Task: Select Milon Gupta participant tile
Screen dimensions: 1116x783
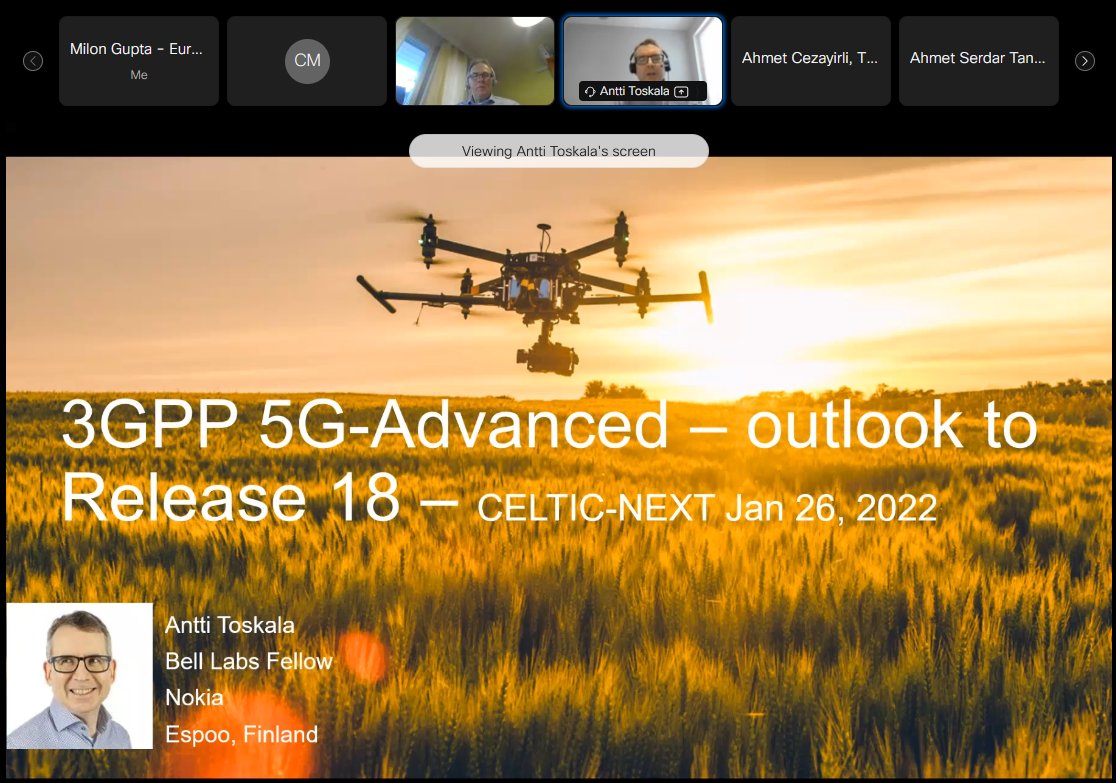Action: tap(139, 61)
